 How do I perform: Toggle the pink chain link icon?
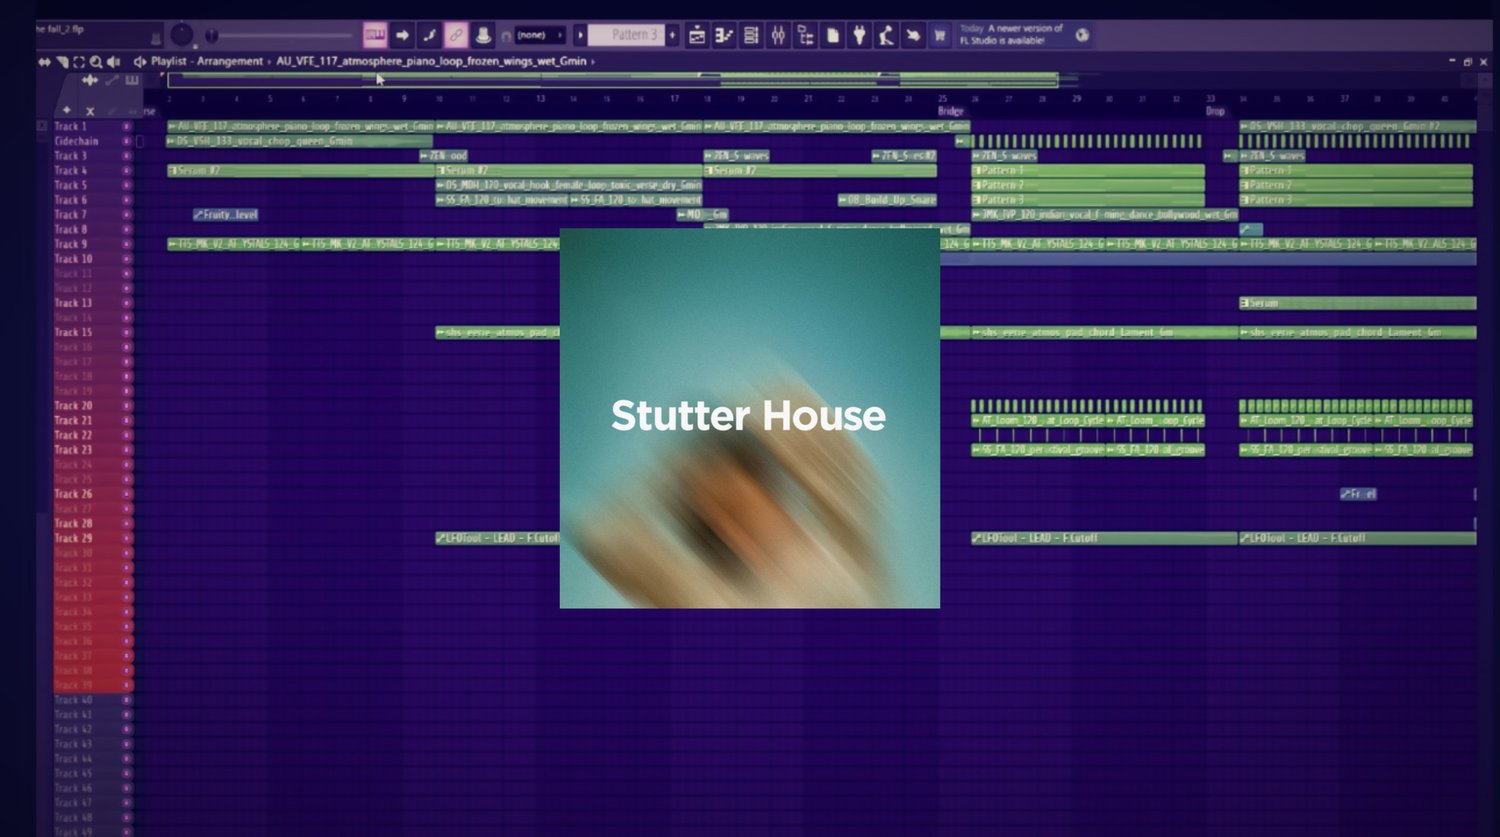[x=456, y=35]
